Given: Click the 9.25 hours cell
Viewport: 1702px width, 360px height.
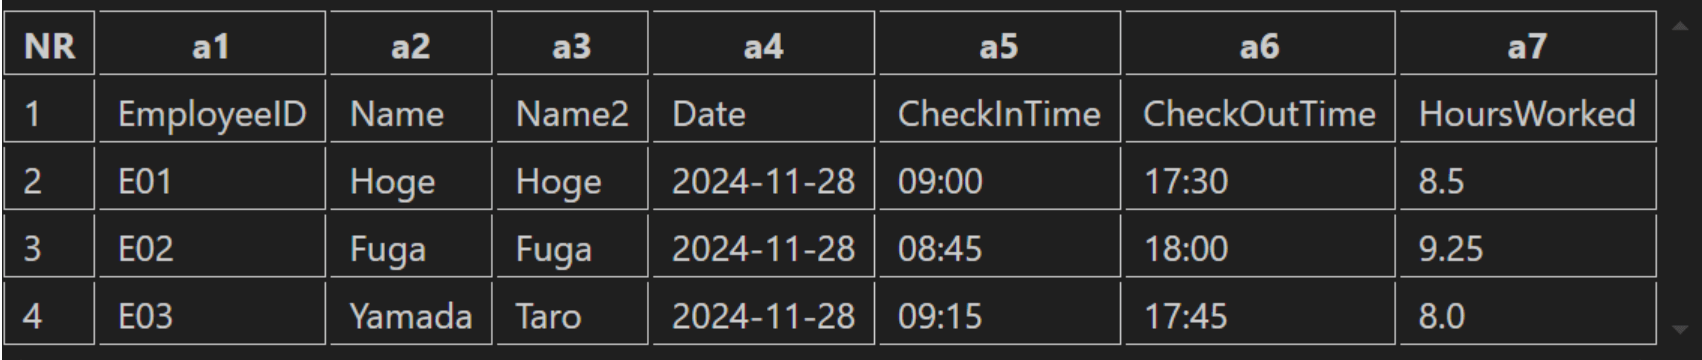Looking at the screenshot, I should pyautogui.click(x=1527, y=247).
